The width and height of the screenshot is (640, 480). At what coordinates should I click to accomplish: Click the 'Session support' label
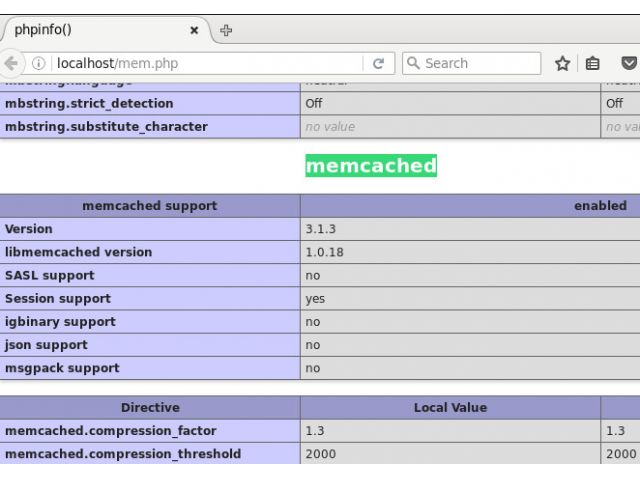58,299
